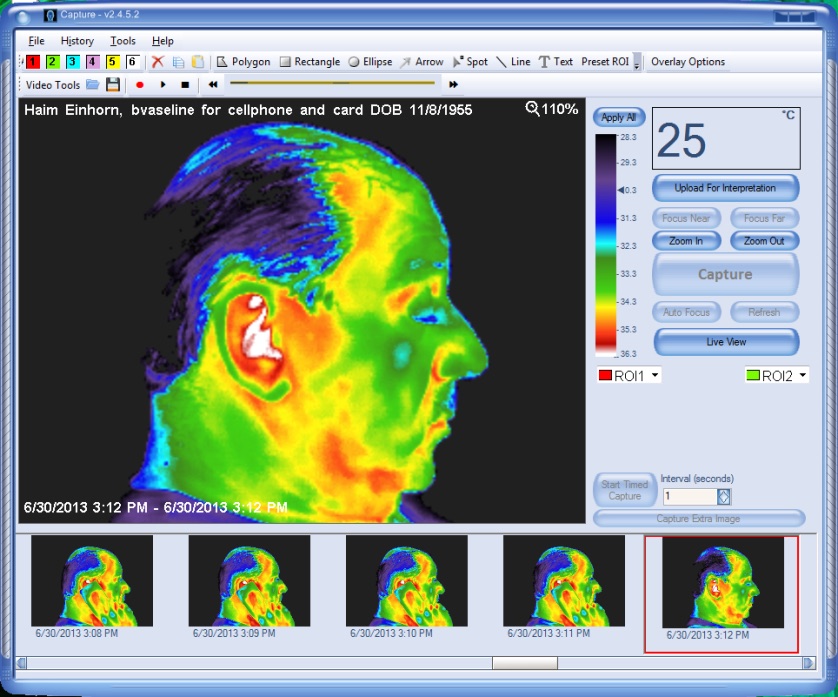The image size is (838, 697).
Task: Fast forward the video
Action: coord(453,84)
